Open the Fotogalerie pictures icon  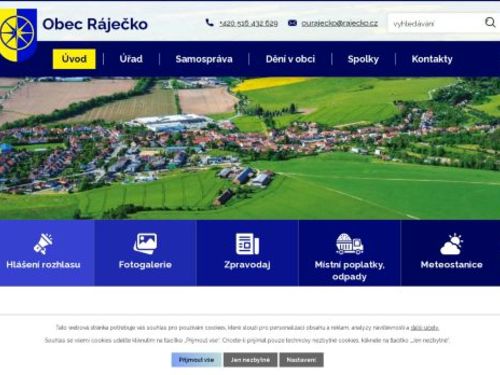click(x=145, y=244)
